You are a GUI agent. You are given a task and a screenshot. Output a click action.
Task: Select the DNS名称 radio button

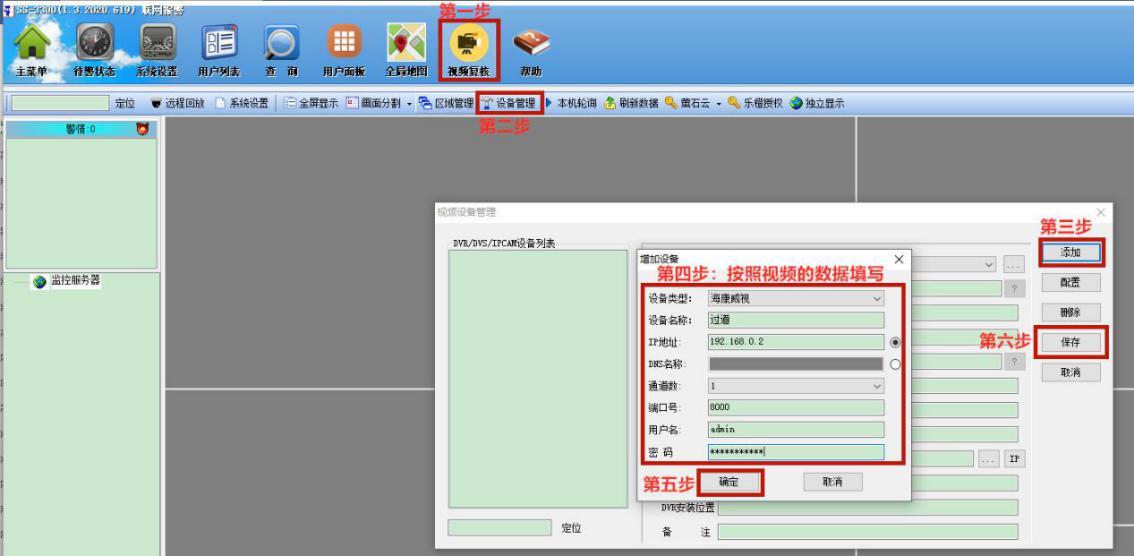(x=895, y=364)
